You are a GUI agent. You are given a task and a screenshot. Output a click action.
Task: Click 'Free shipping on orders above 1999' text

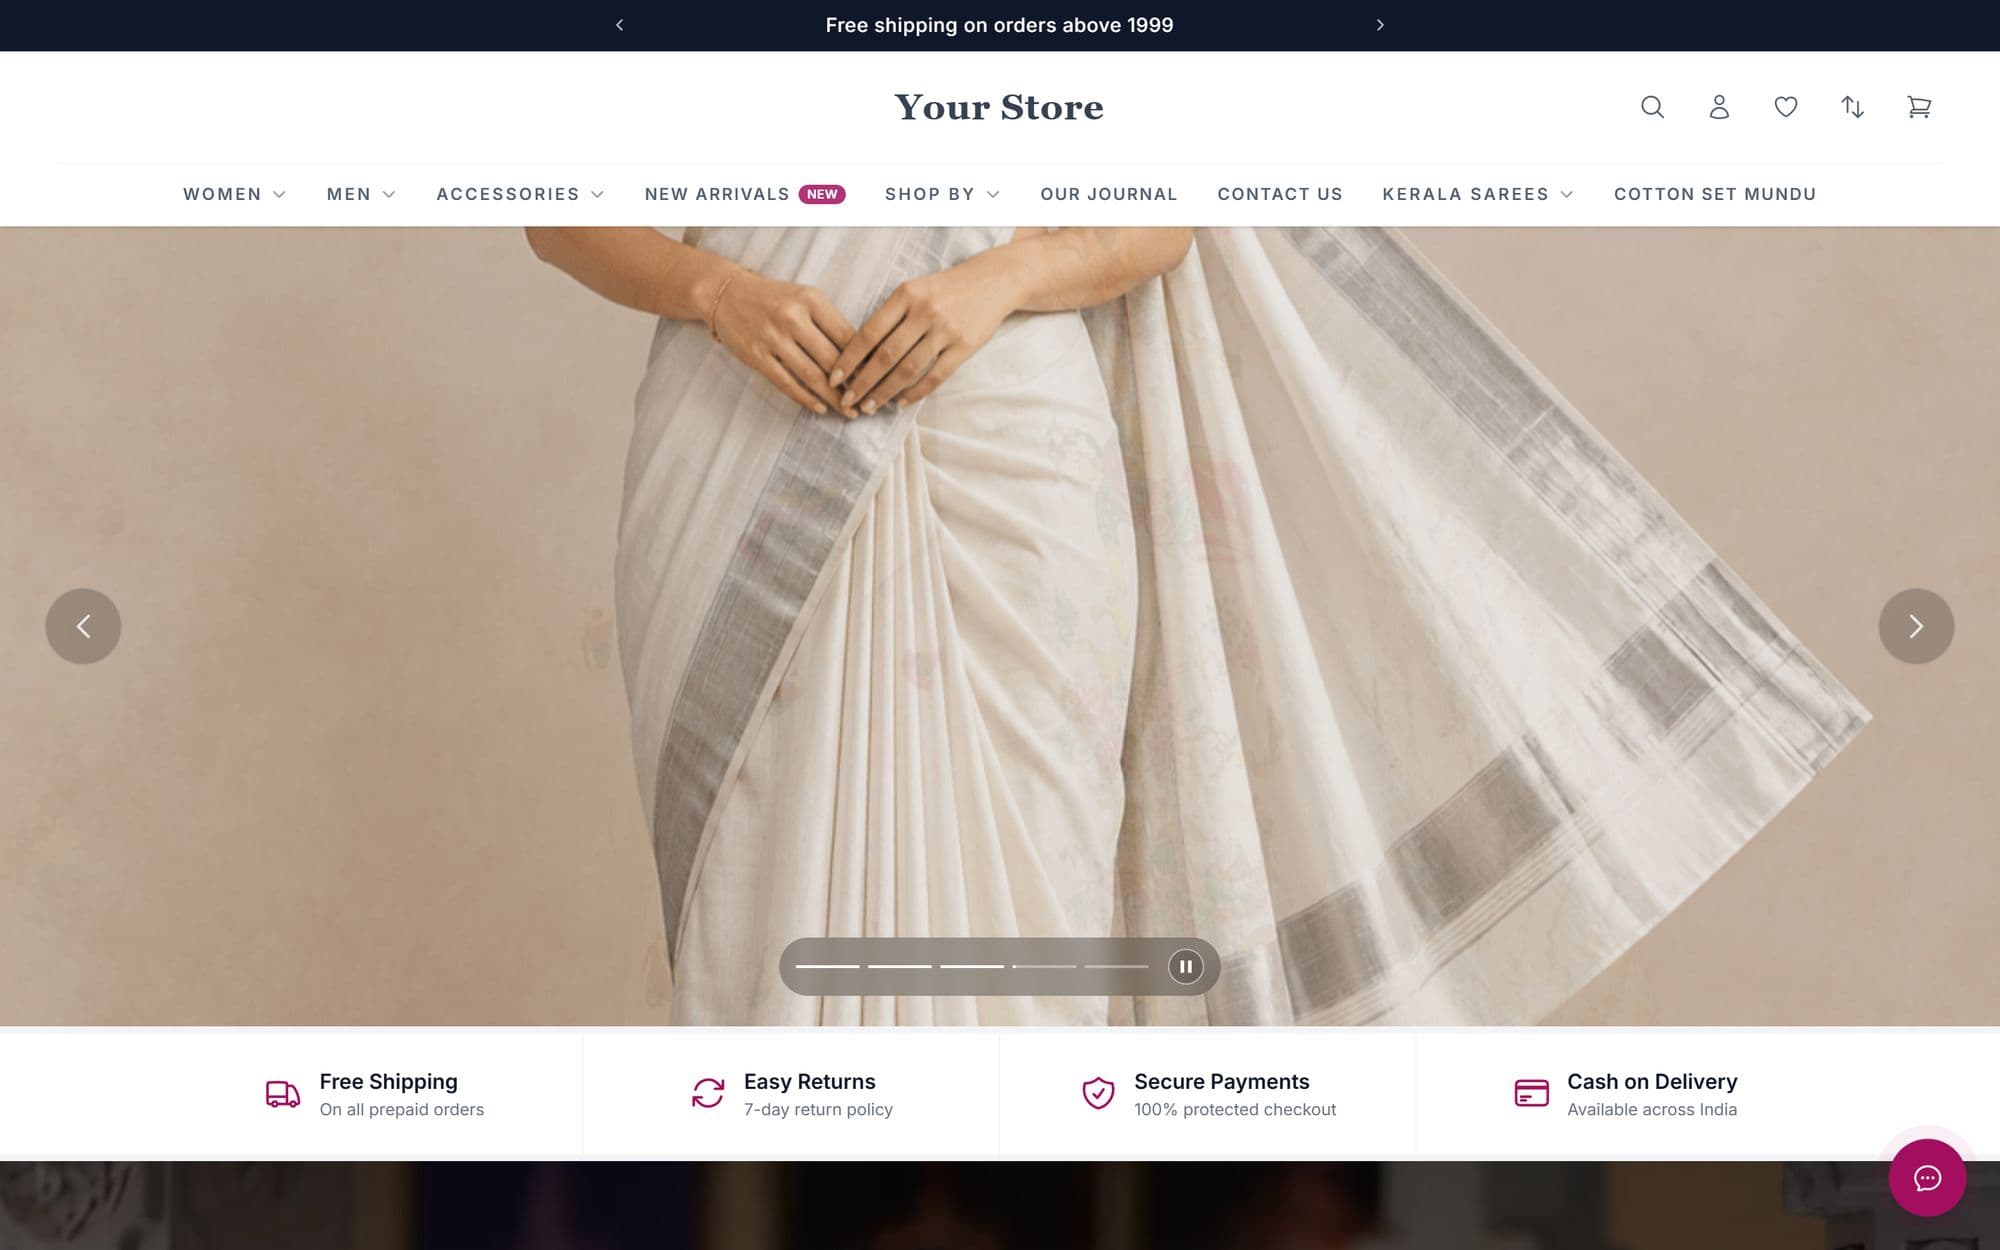coord(999,25)
